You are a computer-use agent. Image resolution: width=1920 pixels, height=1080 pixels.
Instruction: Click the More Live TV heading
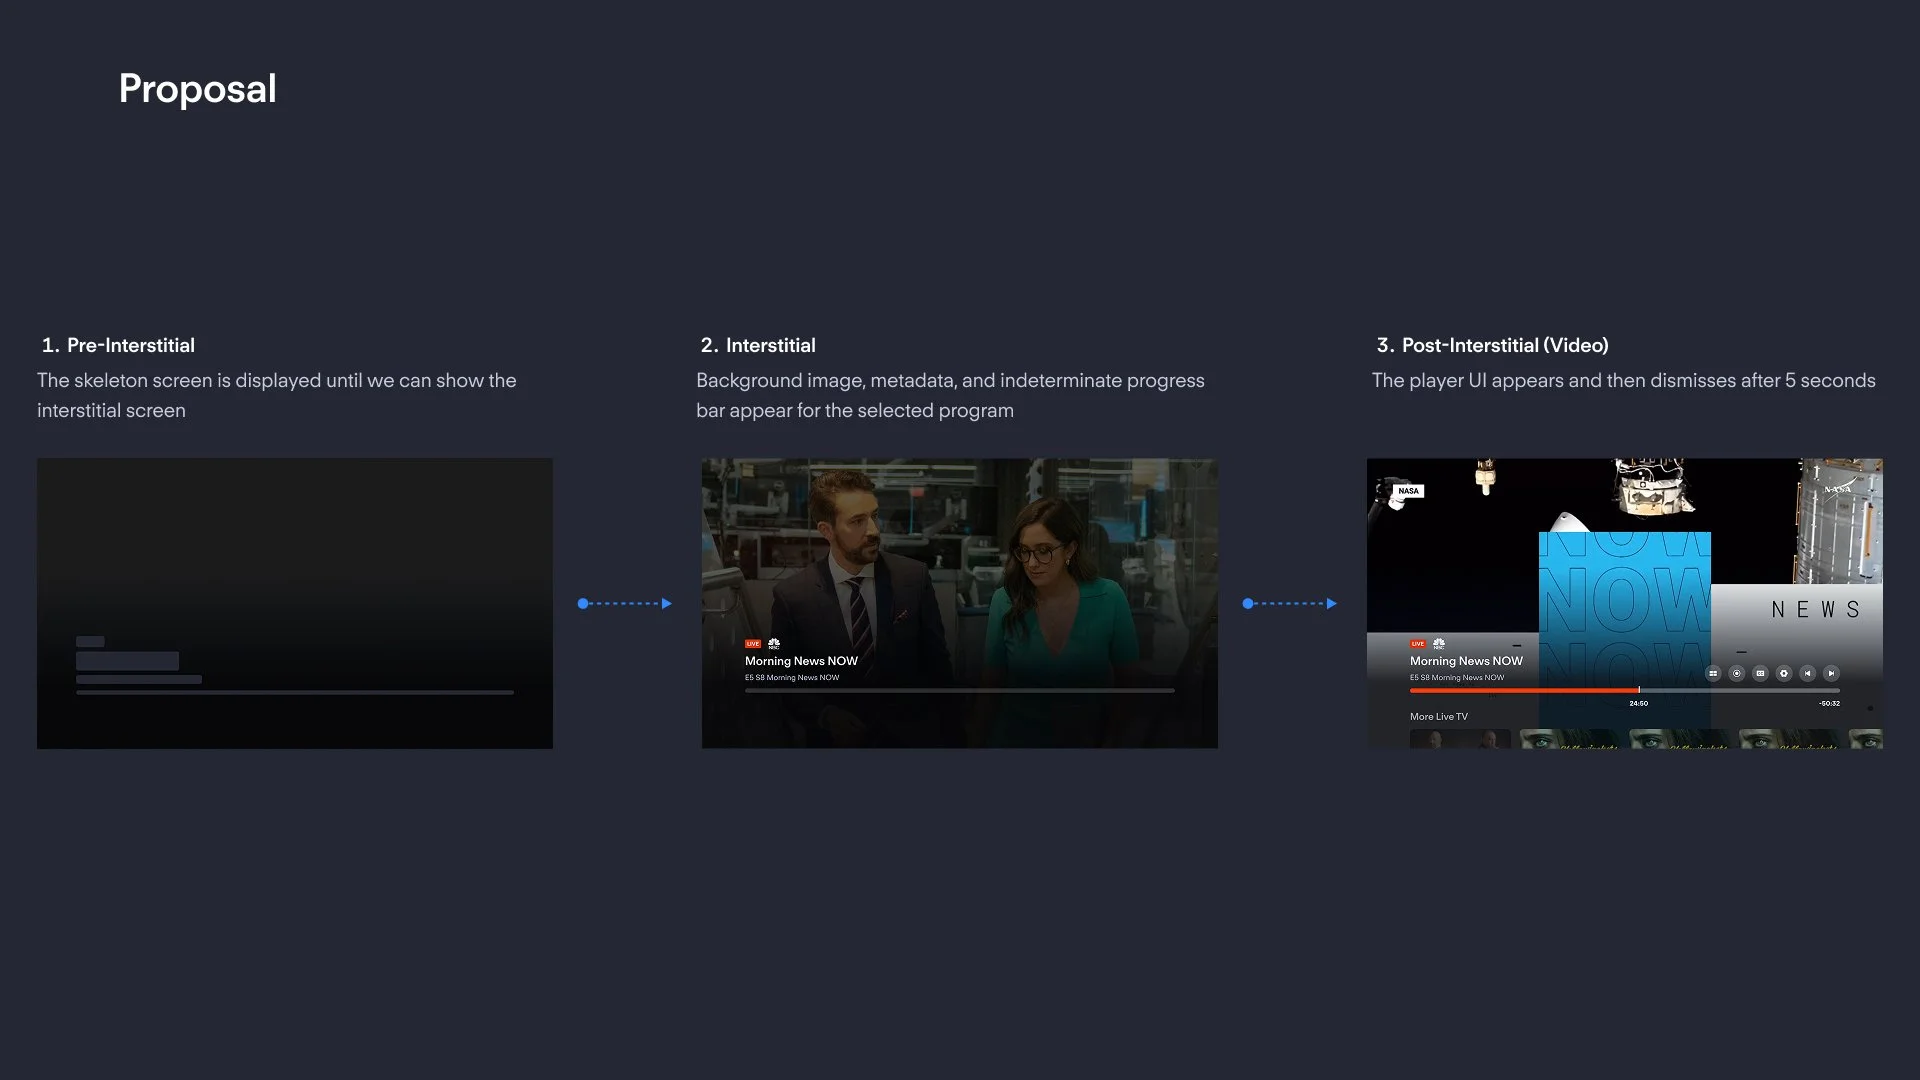[1438, 717]
